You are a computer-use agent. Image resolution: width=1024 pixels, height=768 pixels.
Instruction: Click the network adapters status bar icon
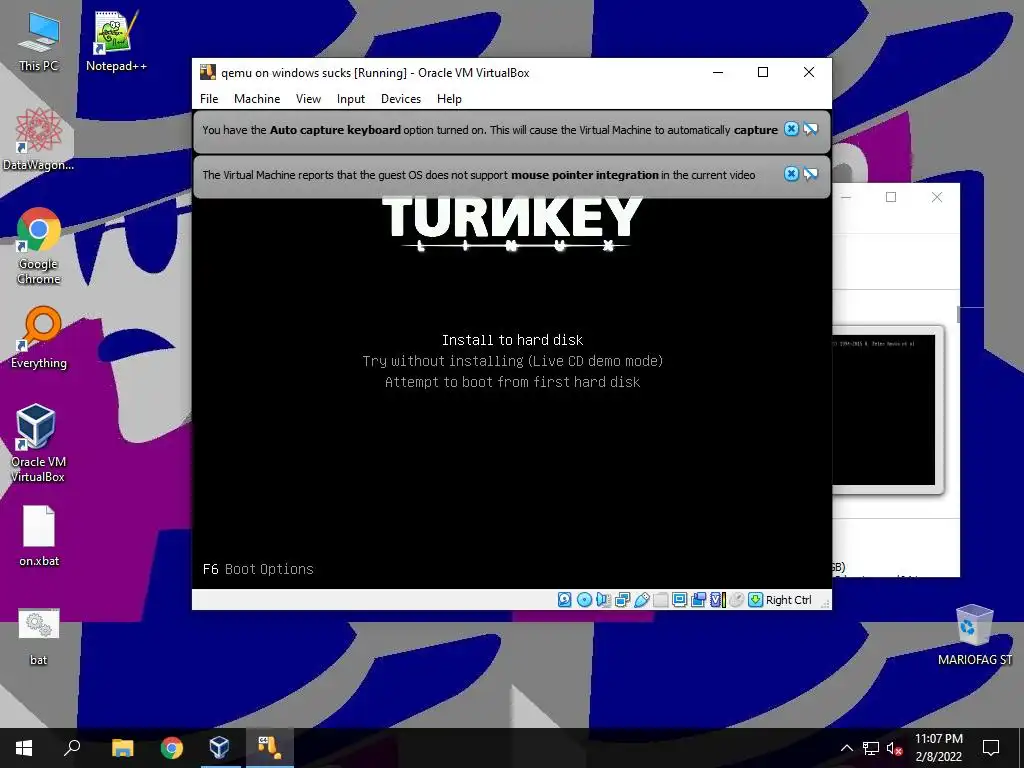point(622,600)
